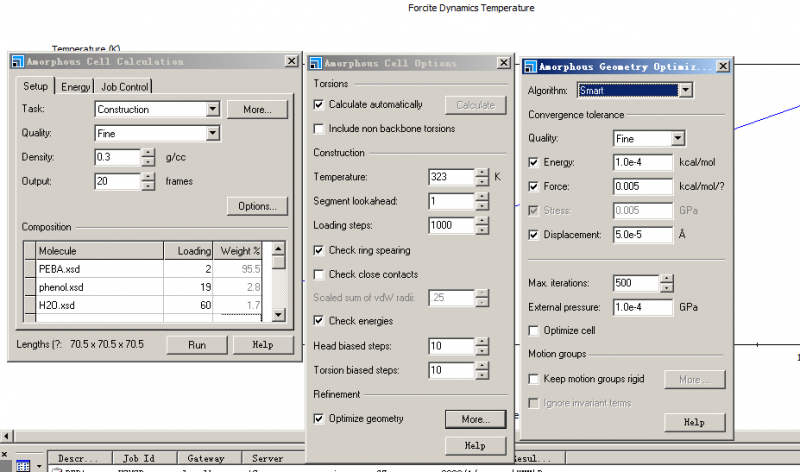Click the jobs grid view icon

click(x=23, y=466)
